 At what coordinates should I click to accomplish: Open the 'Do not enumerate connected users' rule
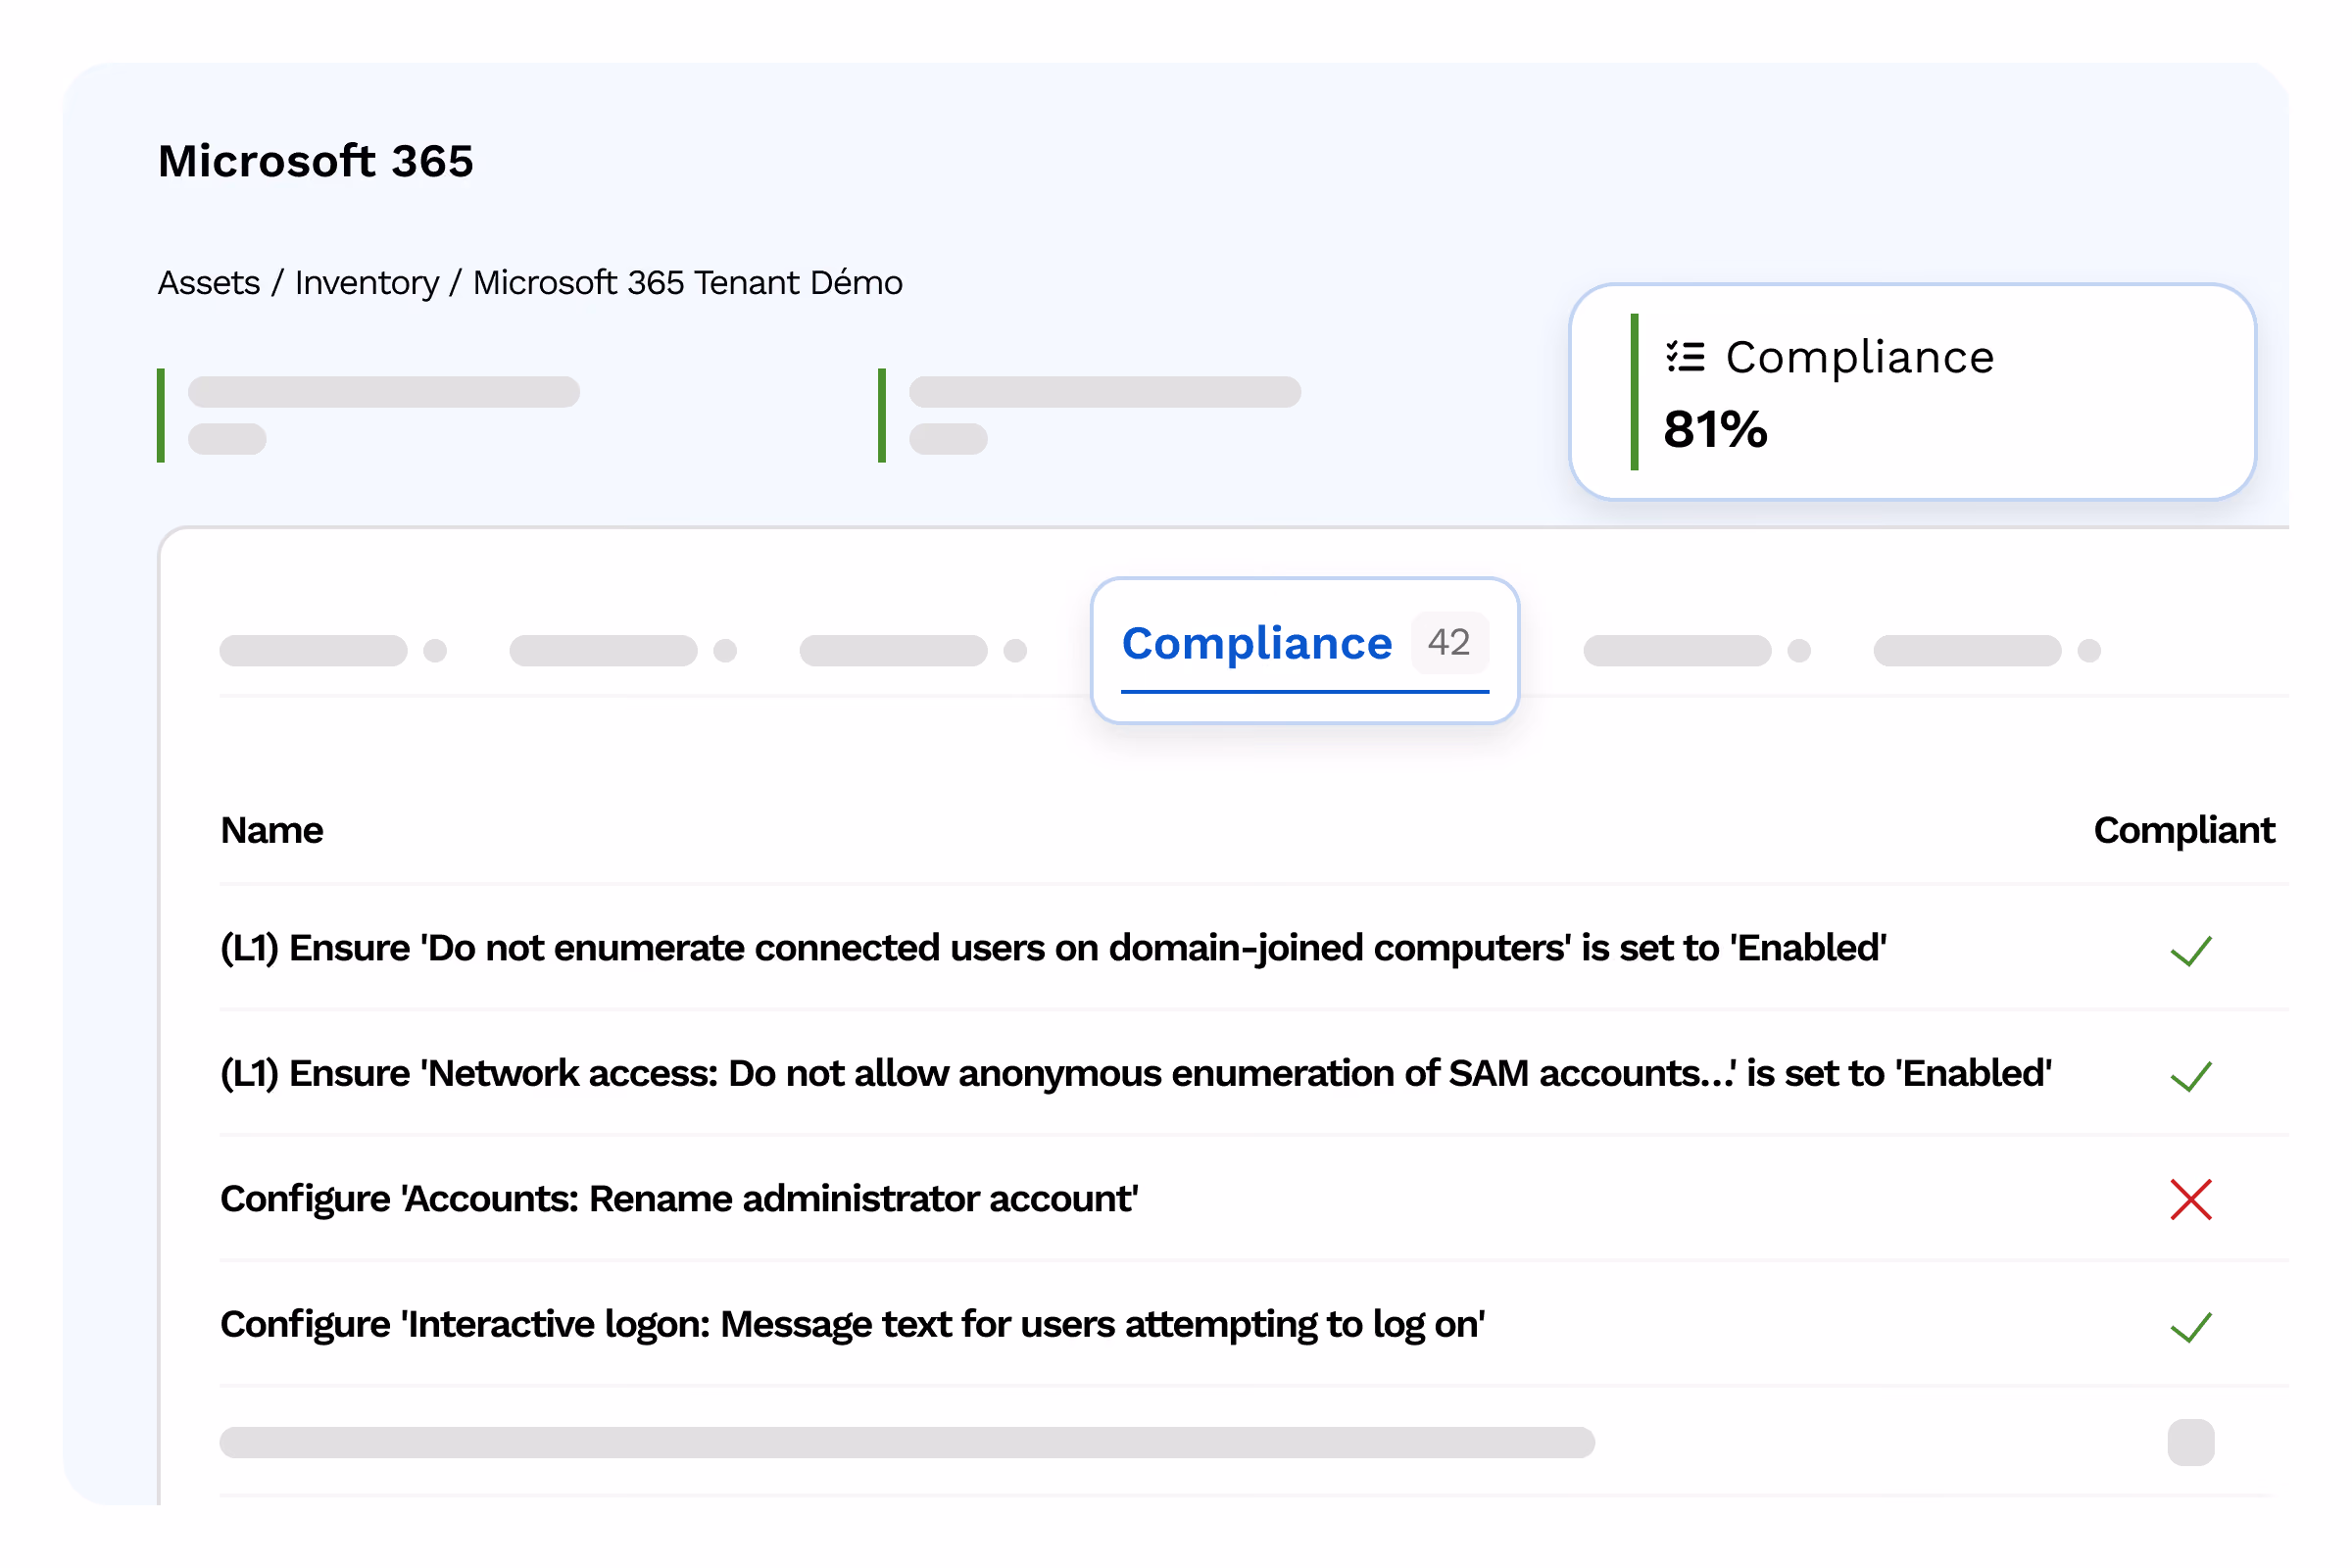point(1053,948)
